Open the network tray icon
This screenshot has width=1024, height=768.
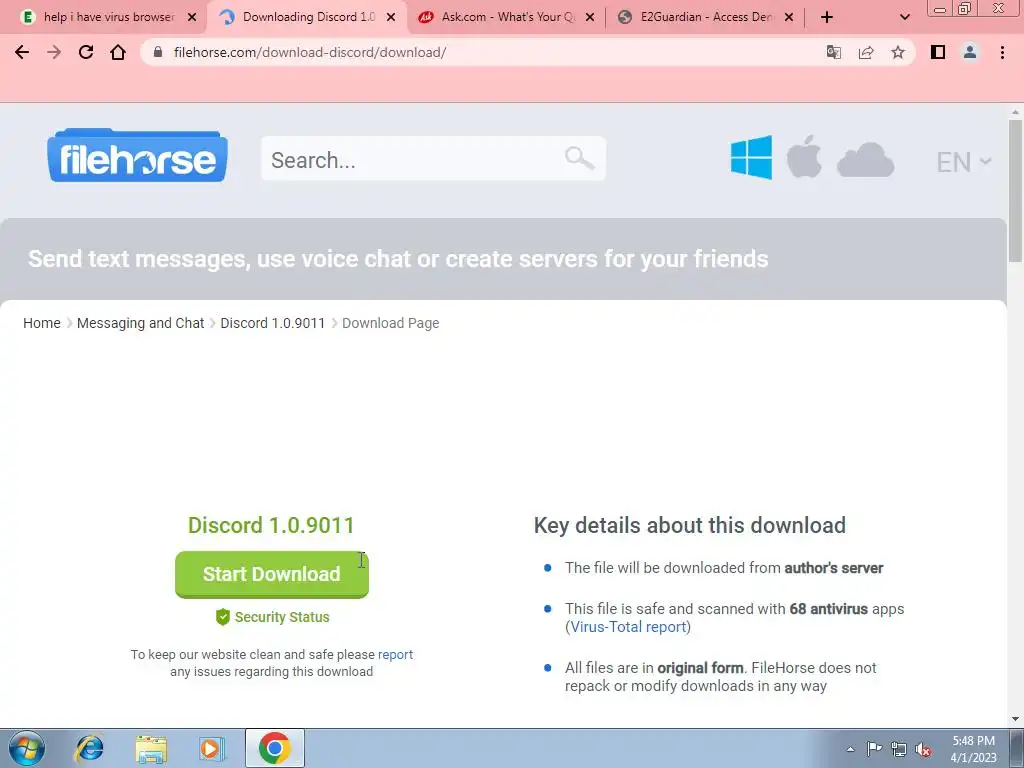[899, 750]
